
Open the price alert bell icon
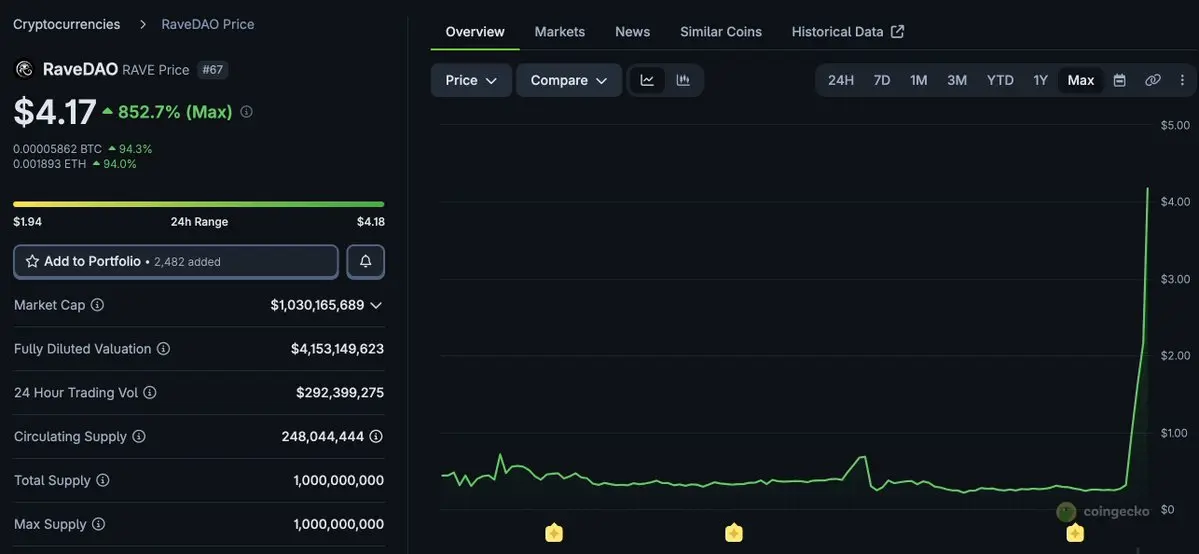[366, 262]
